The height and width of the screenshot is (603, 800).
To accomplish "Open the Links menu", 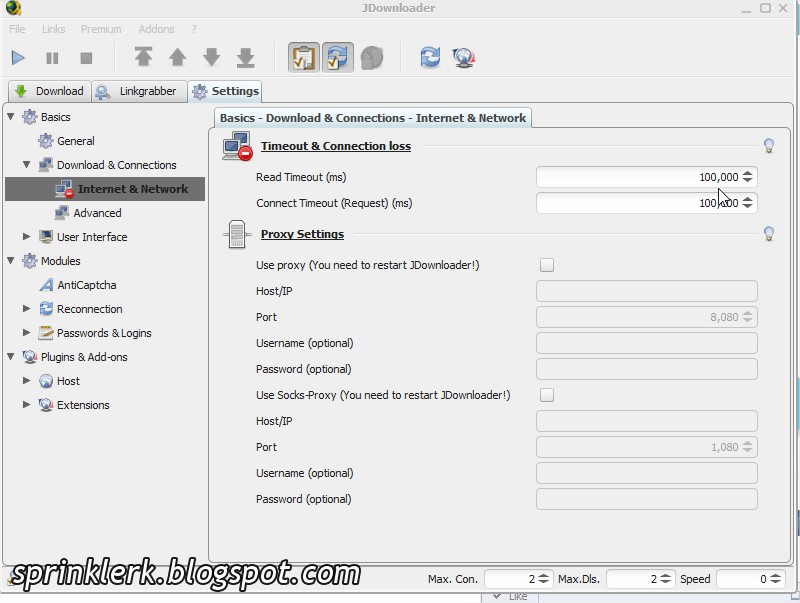I will [54, 29].
